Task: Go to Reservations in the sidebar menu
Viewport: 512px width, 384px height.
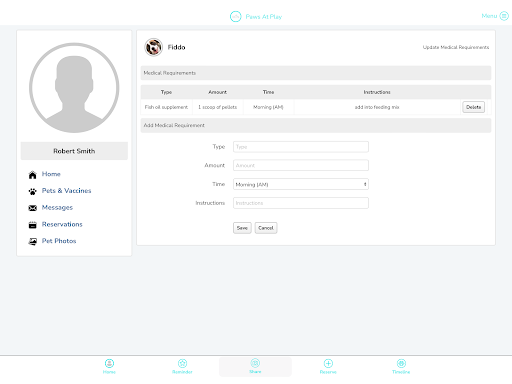Action: [x=62, y=224]
